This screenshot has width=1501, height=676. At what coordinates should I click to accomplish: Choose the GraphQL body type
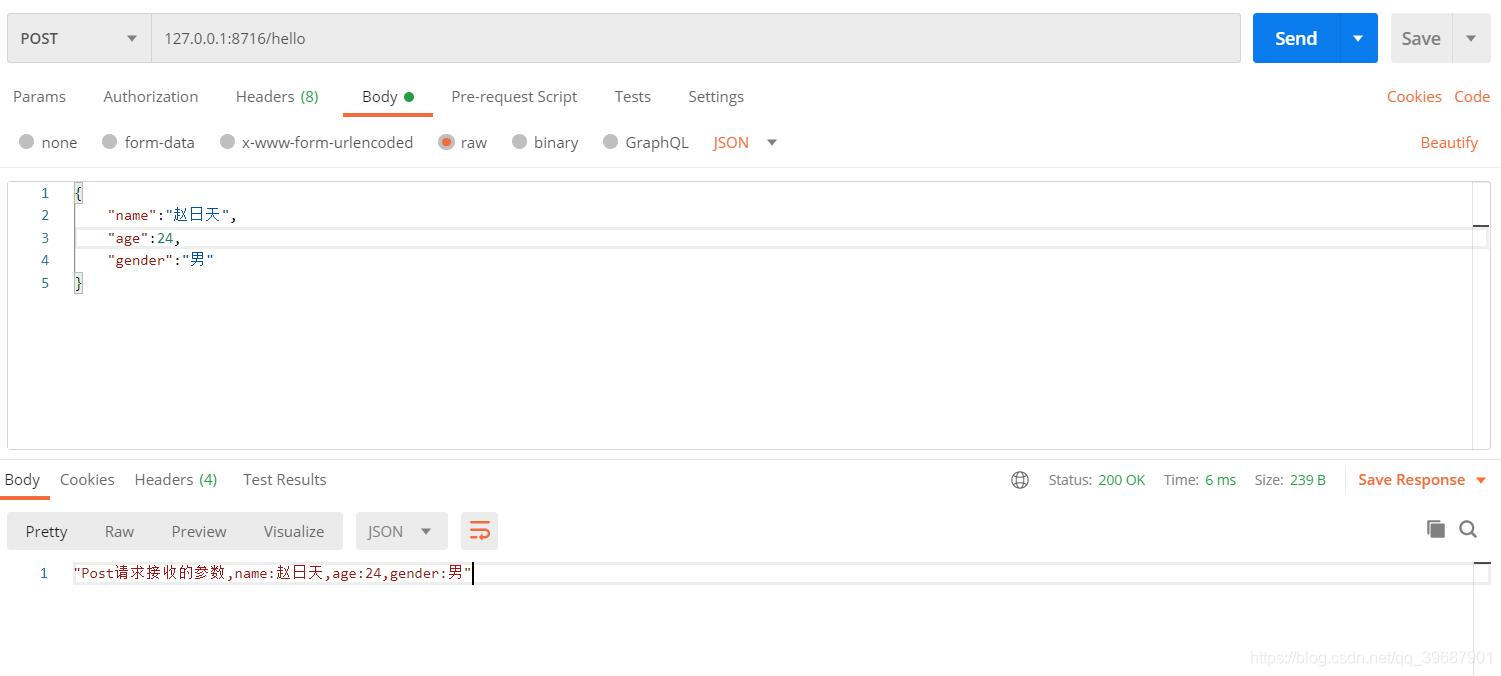click(x=610, y=142)
